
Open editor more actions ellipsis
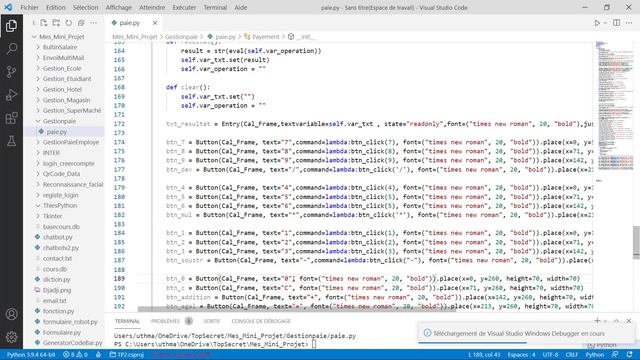[629, 23]
